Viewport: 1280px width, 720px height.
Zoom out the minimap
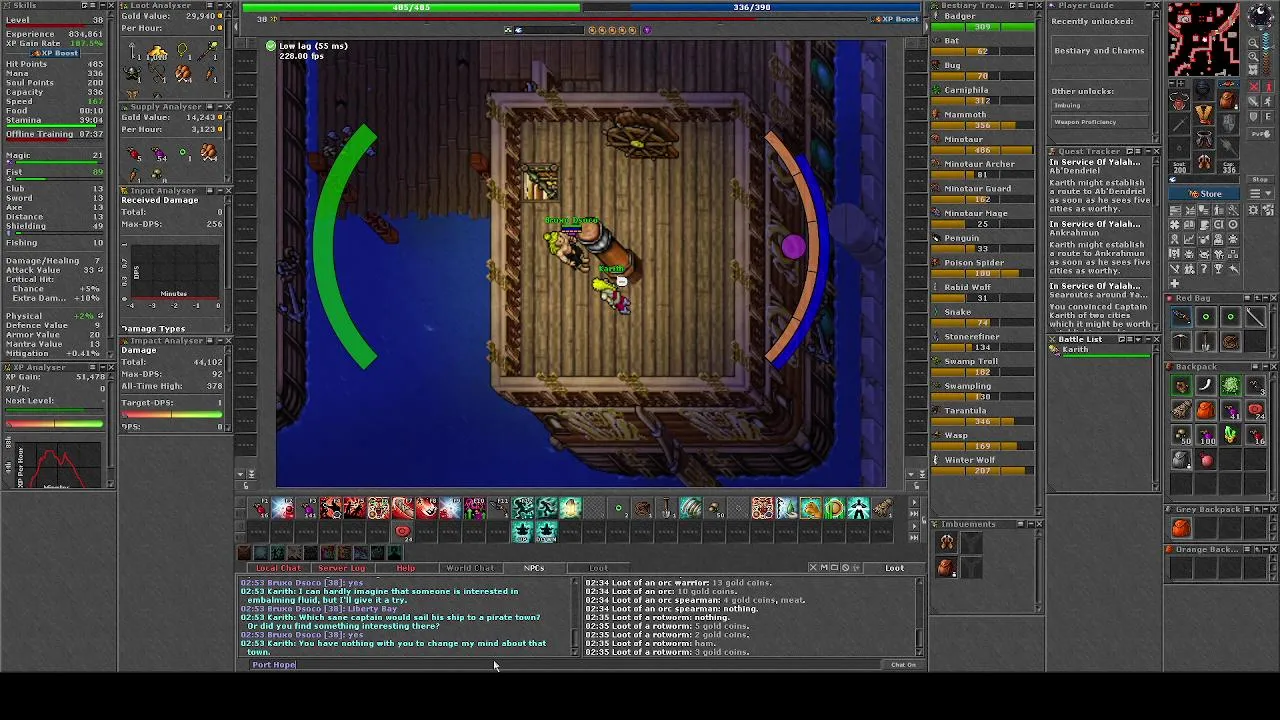1254,42
